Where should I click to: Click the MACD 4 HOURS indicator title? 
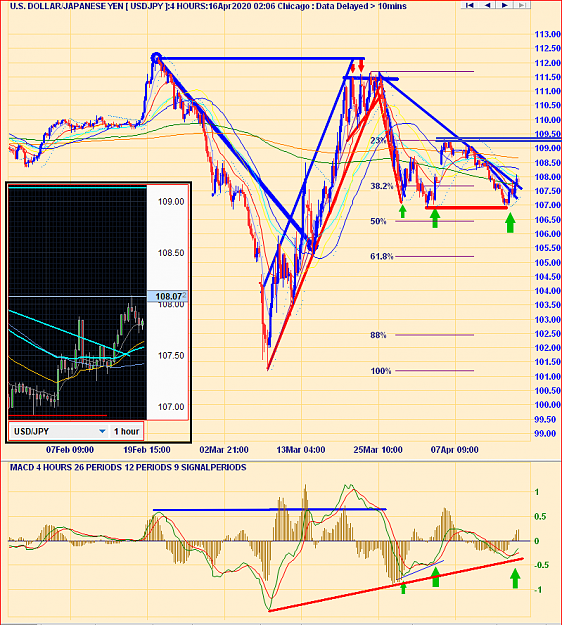tap(128, 467)
